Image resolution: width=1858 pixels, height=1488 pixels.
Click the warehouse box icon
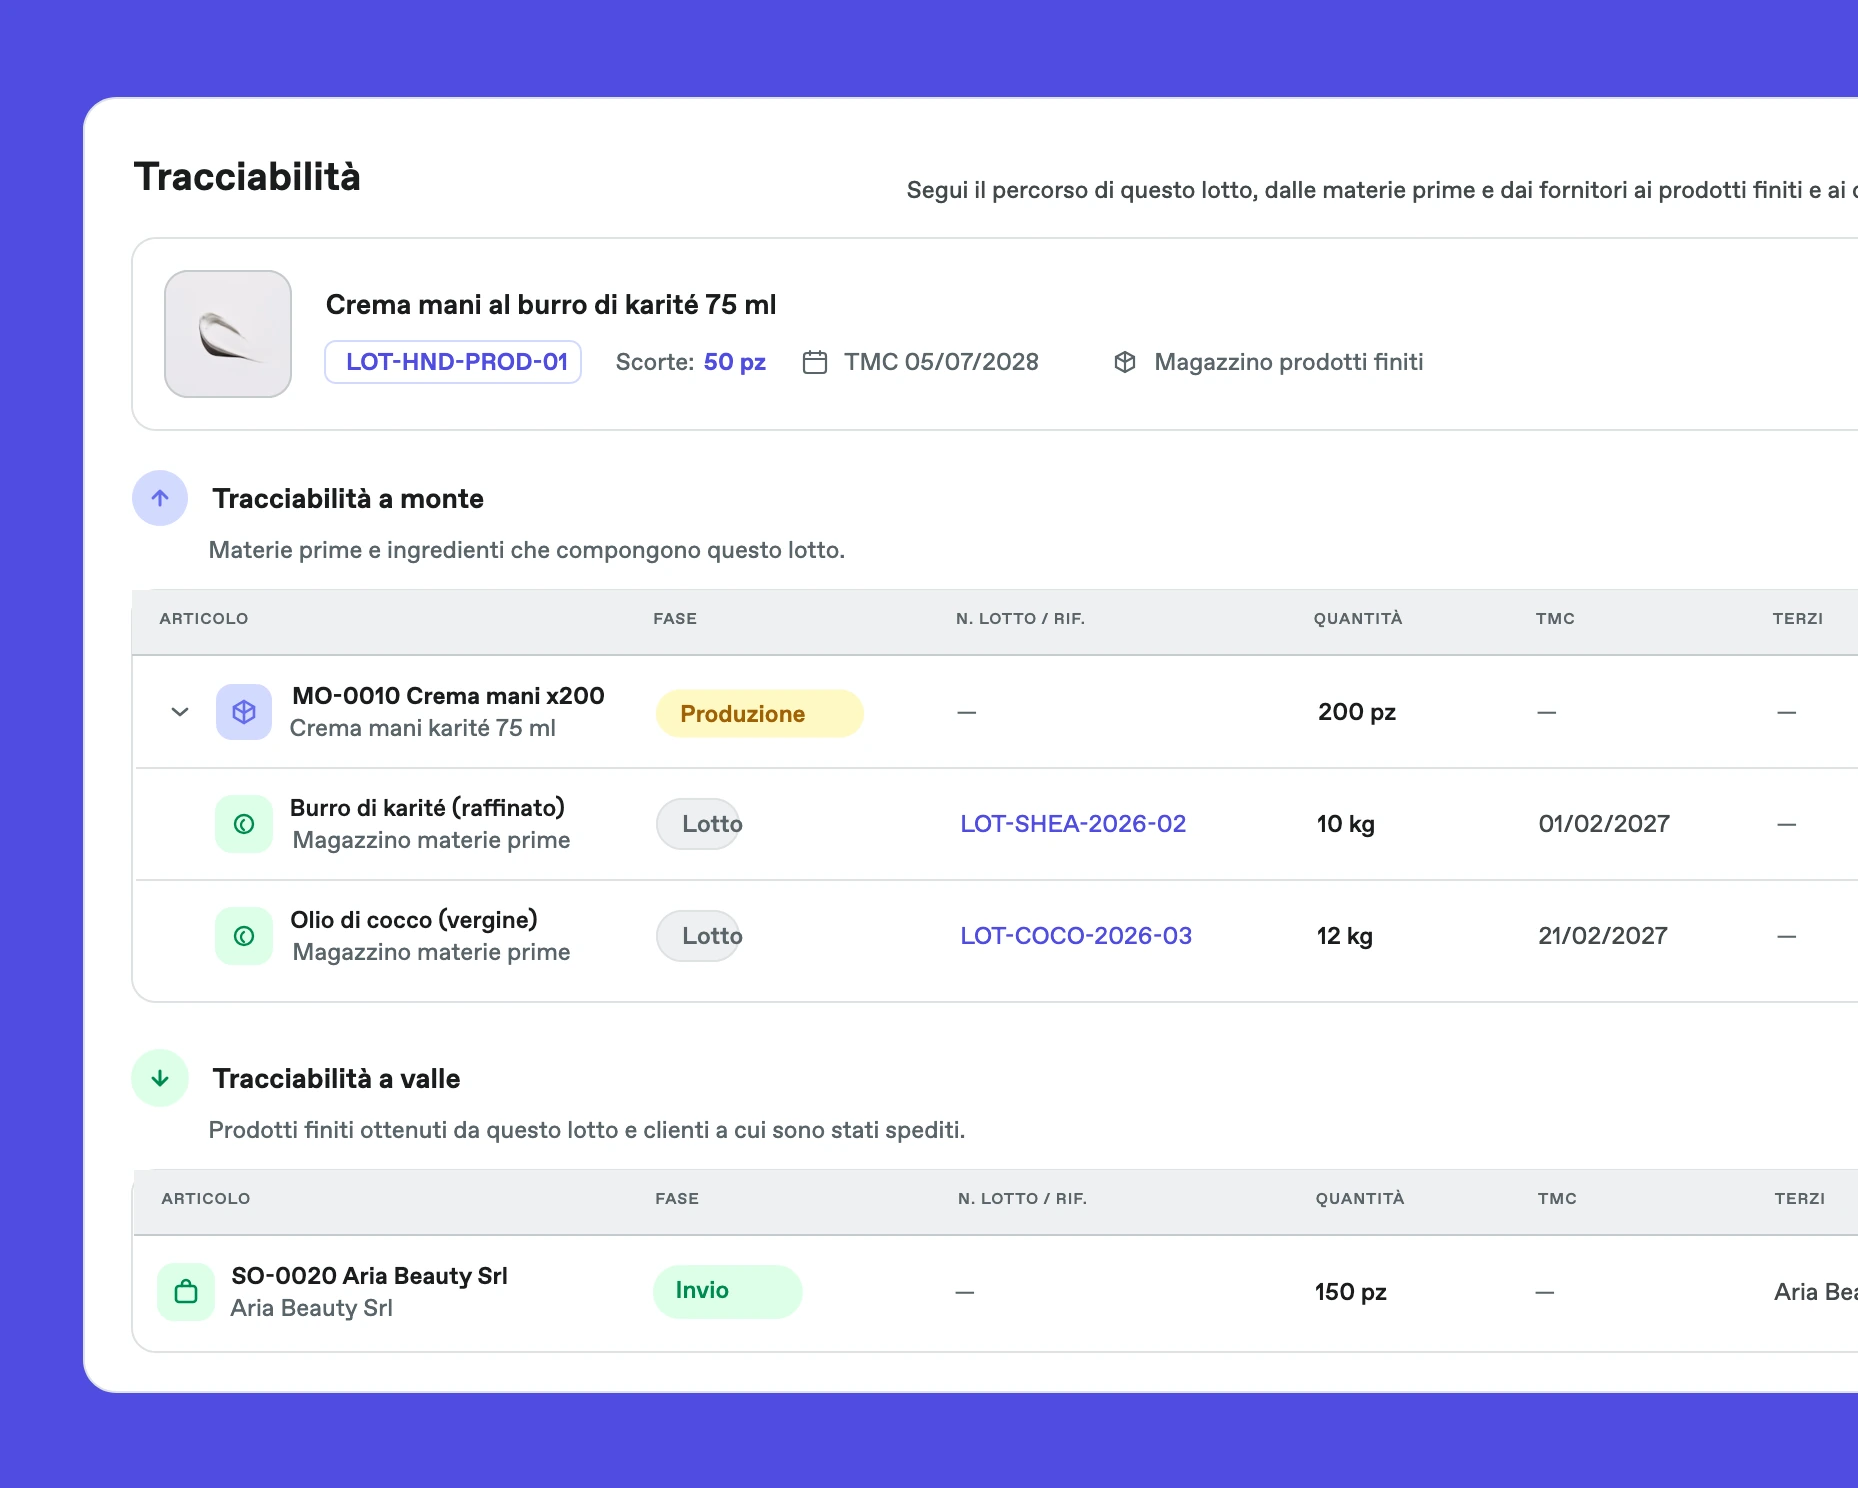click(1125, 362)
